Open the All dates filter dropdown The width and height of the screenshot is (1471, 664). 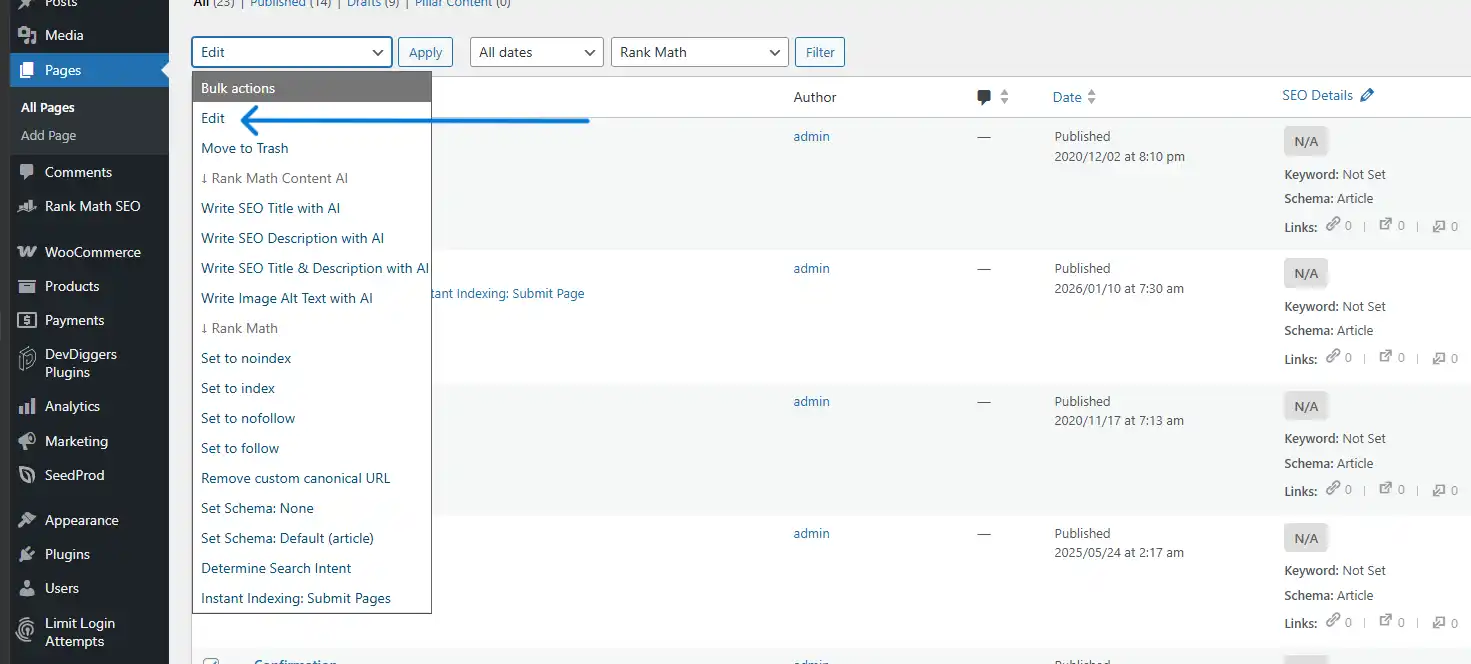coord(537,52)
